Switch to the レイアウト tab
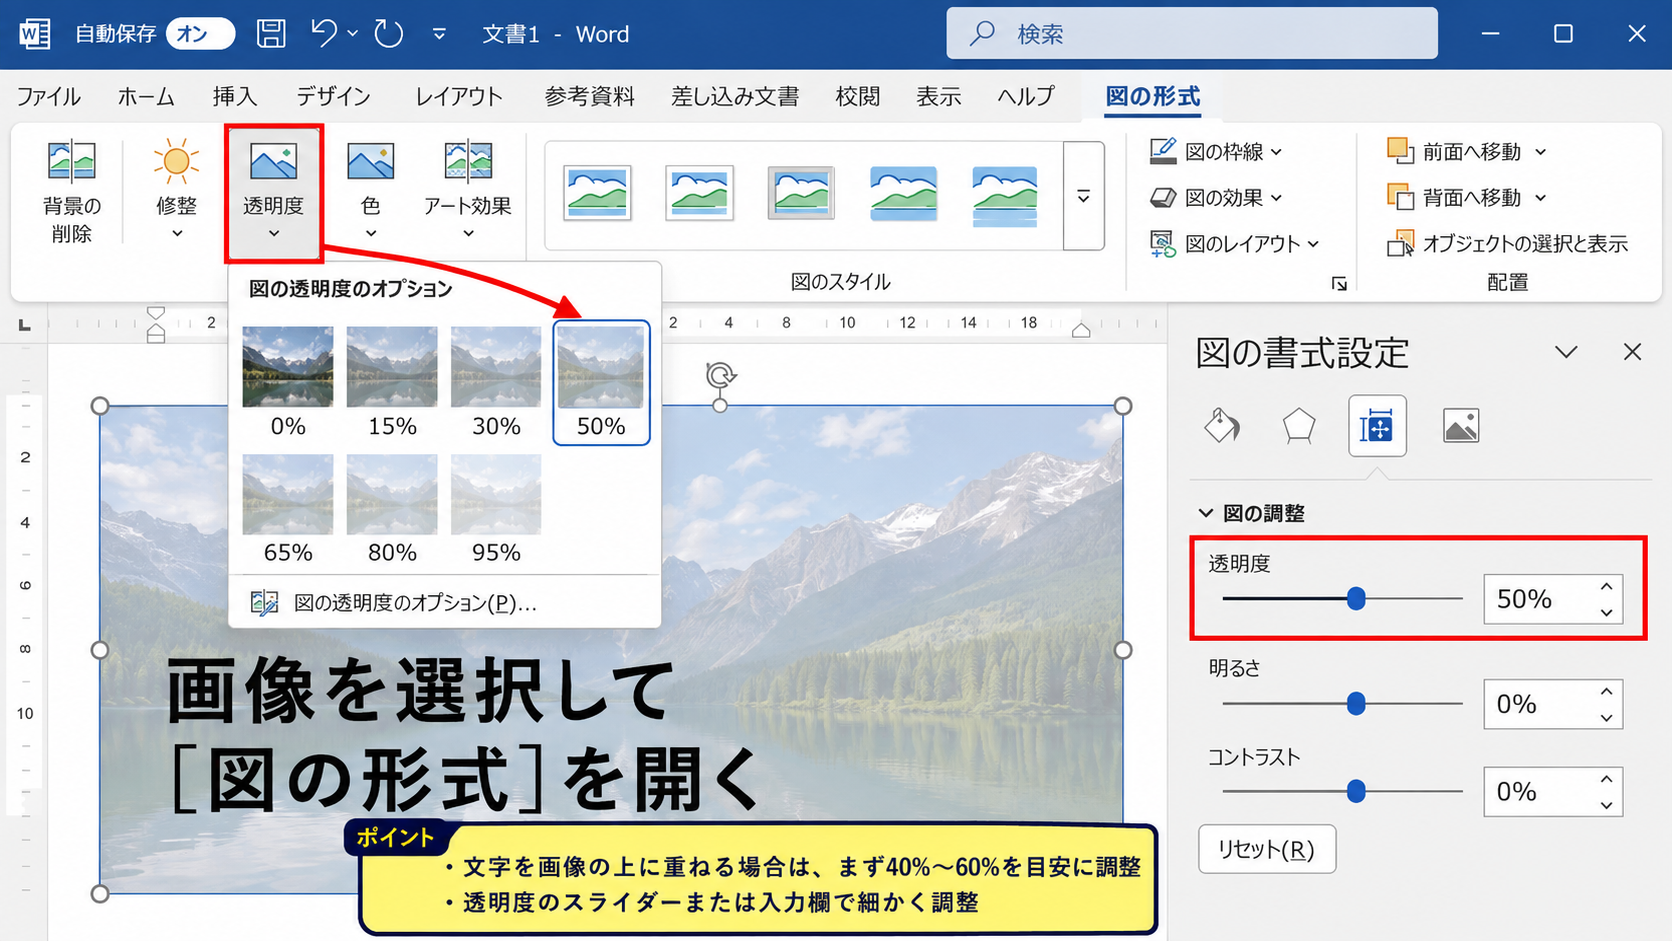The height and width of the screenshot is (941, 1672). (x=459, y=96)
